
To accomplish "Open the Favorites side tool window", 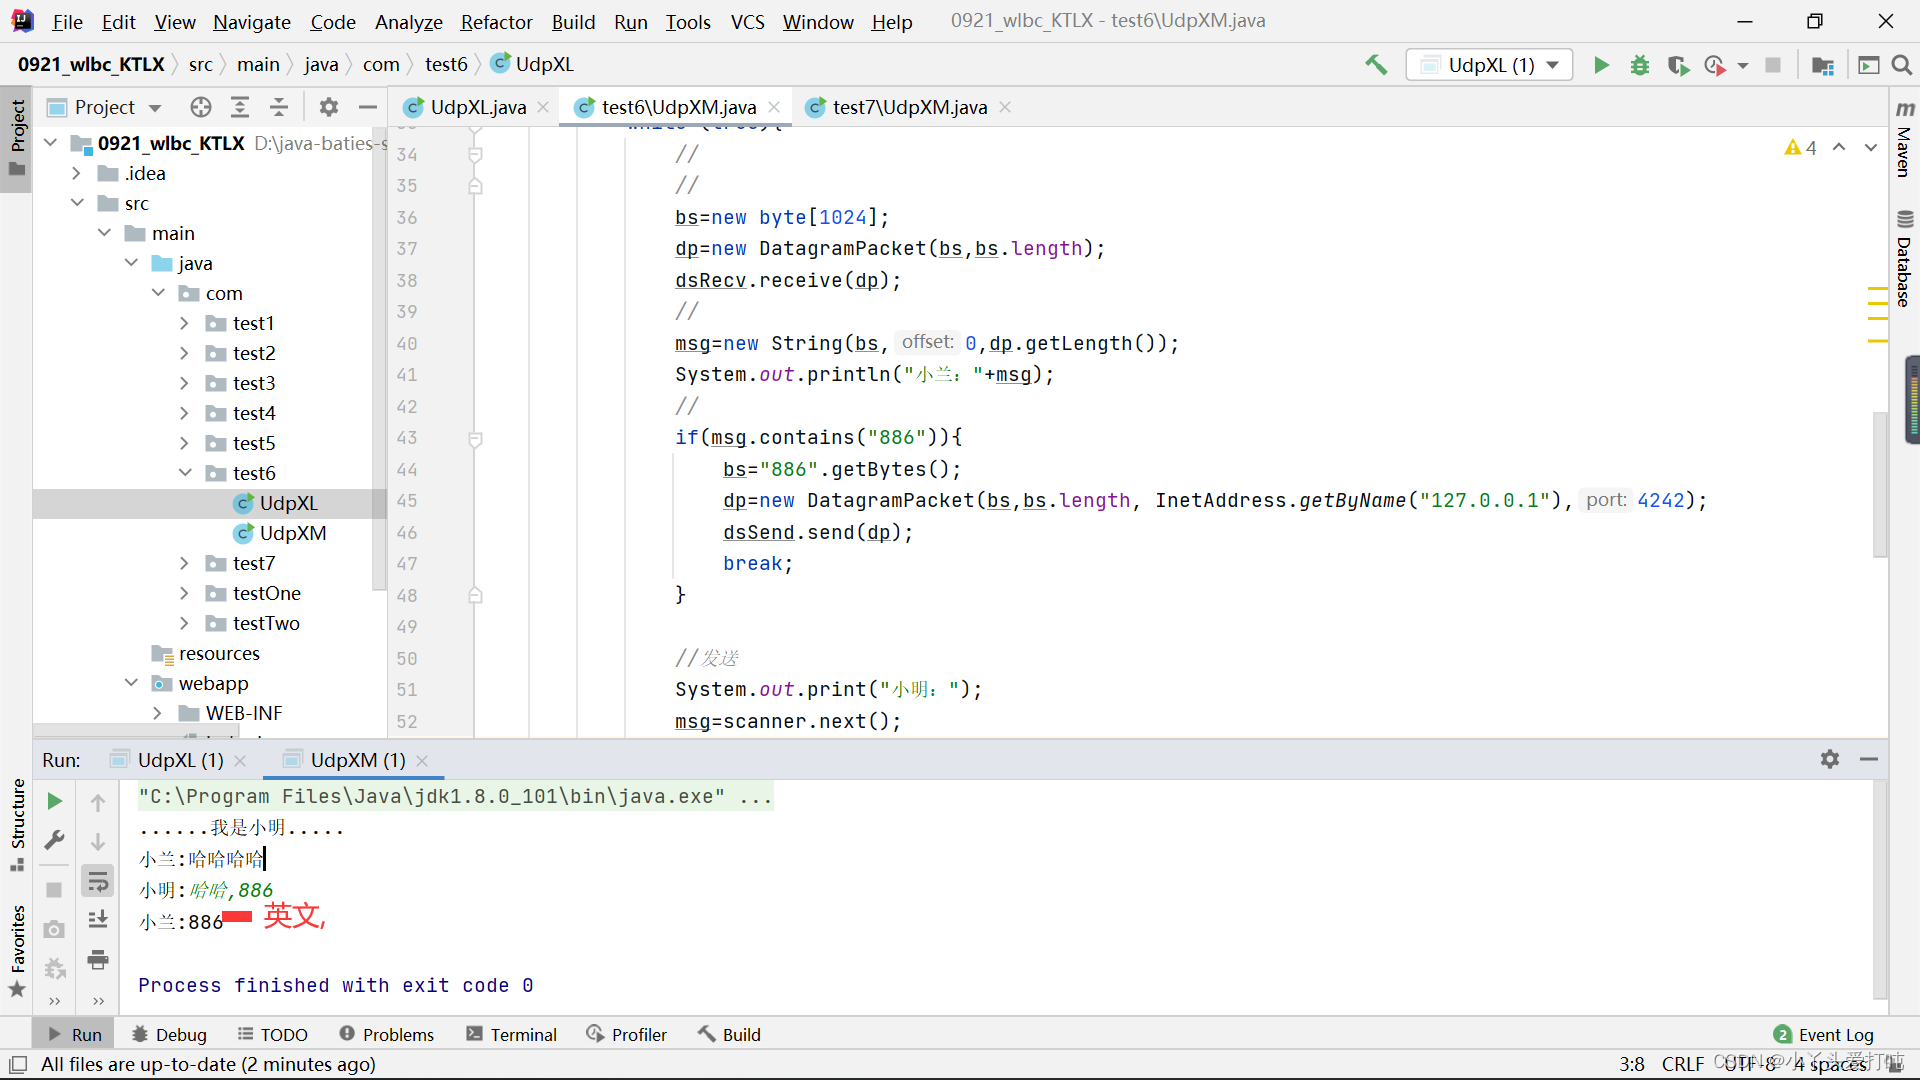I will [17, 950].
